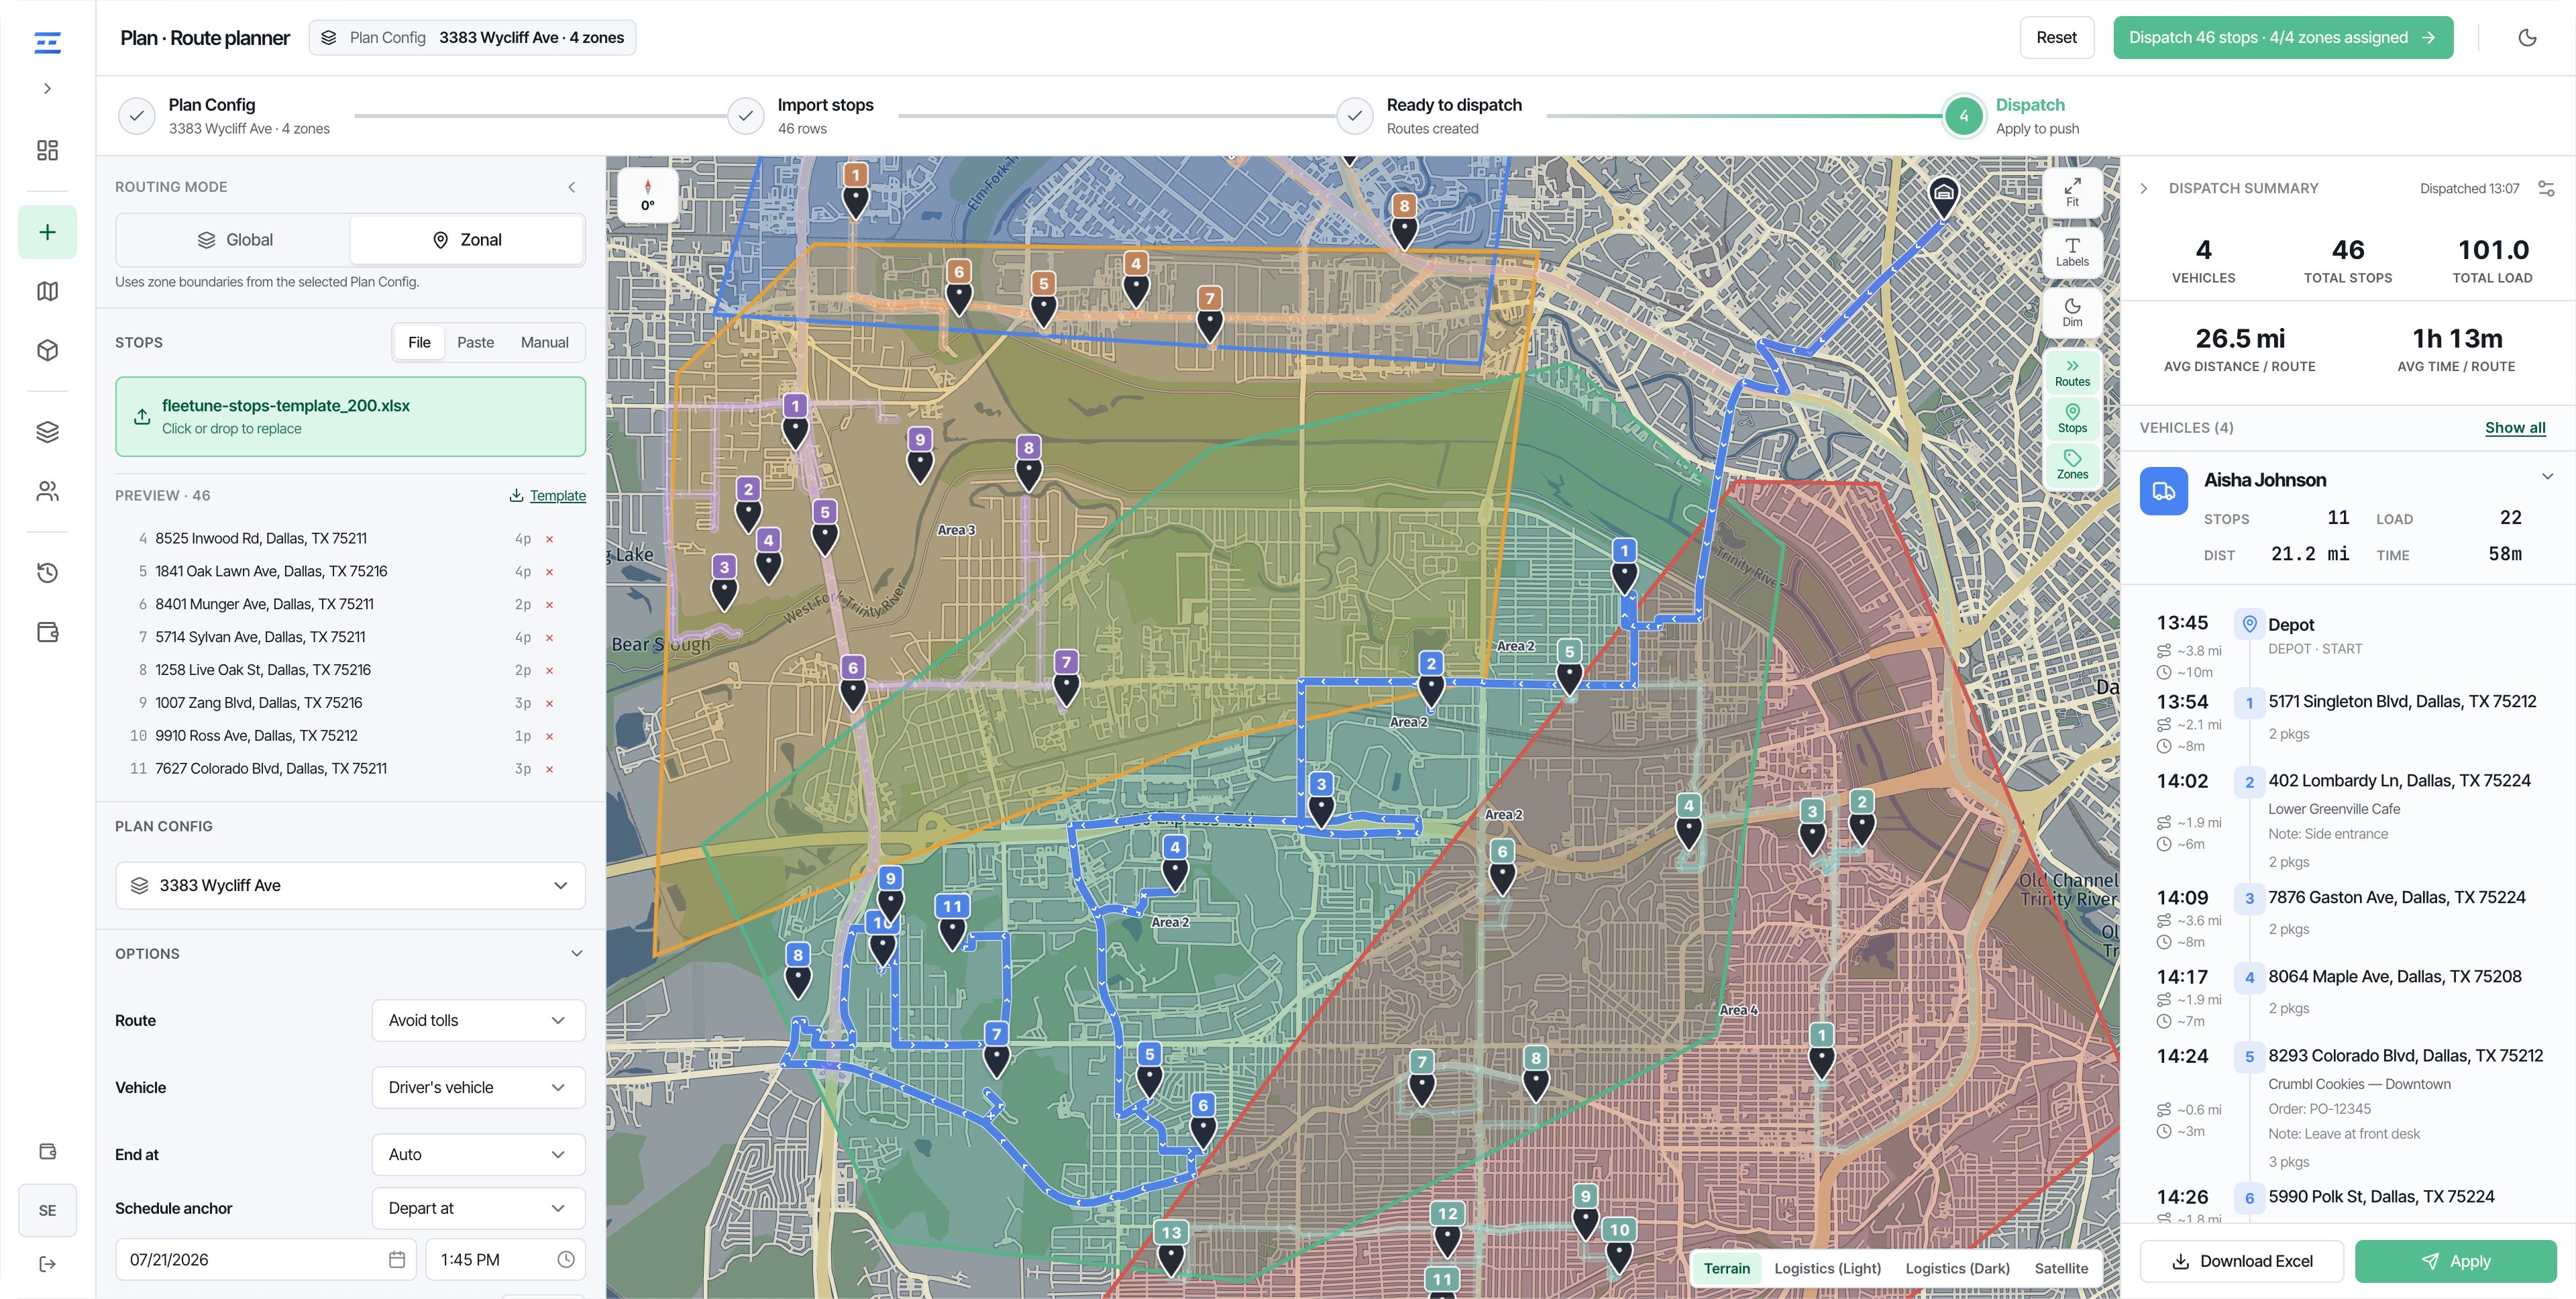Image resolution: width=2576 pixels, height=1299 pixels.
Task: Remove stop 1841 Oak Lawn Ave
Action: coord(549,572)
